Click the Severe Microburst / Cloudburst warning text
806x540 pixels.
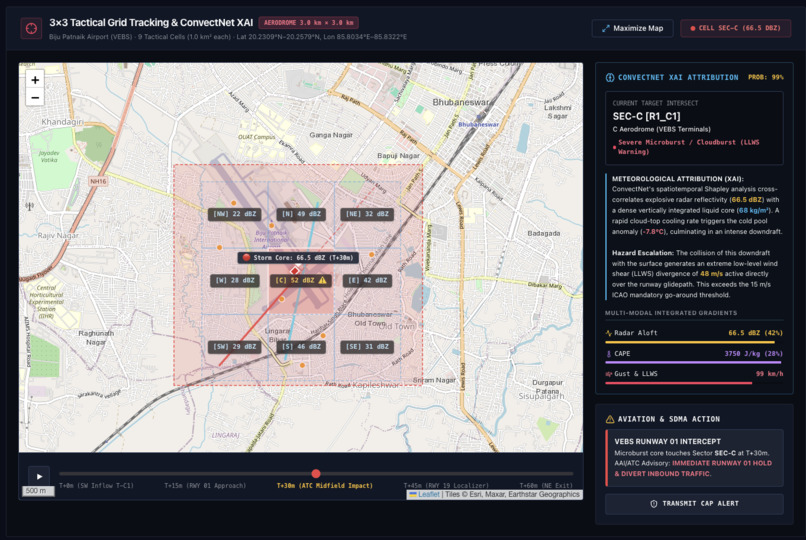[688, 147]
